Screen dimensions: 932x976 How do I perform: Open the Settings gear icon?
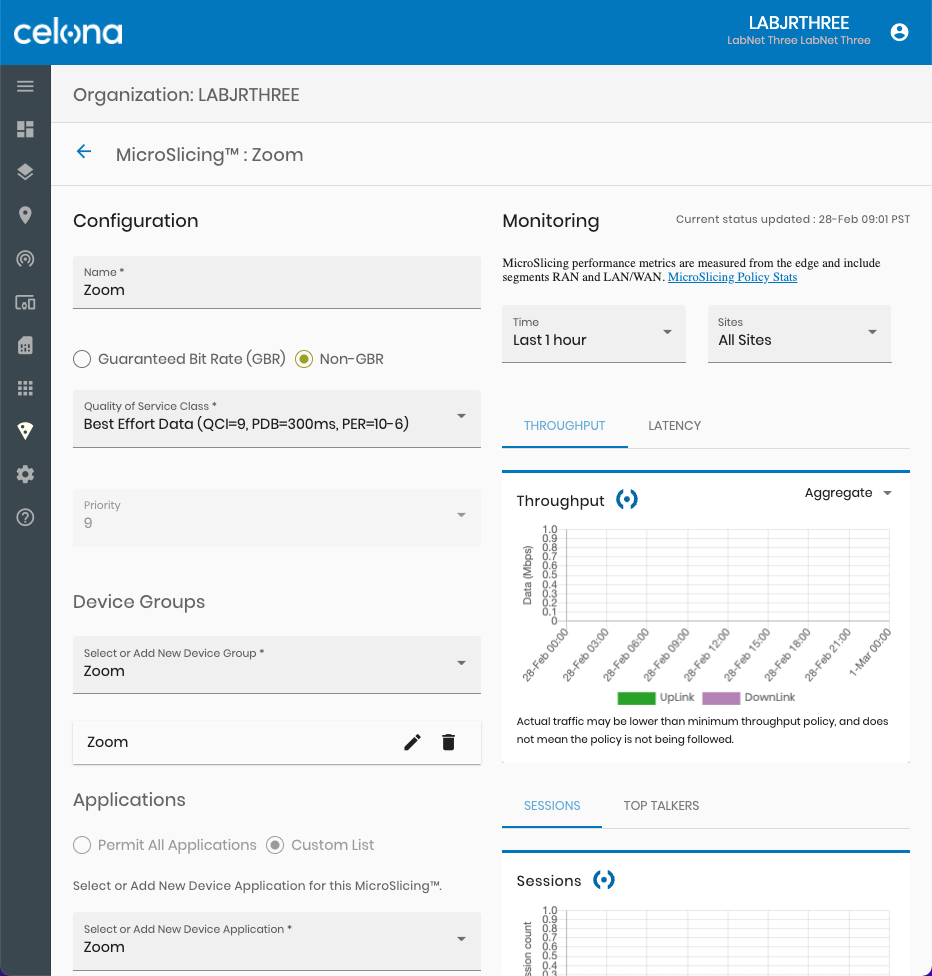click(25, 474)
